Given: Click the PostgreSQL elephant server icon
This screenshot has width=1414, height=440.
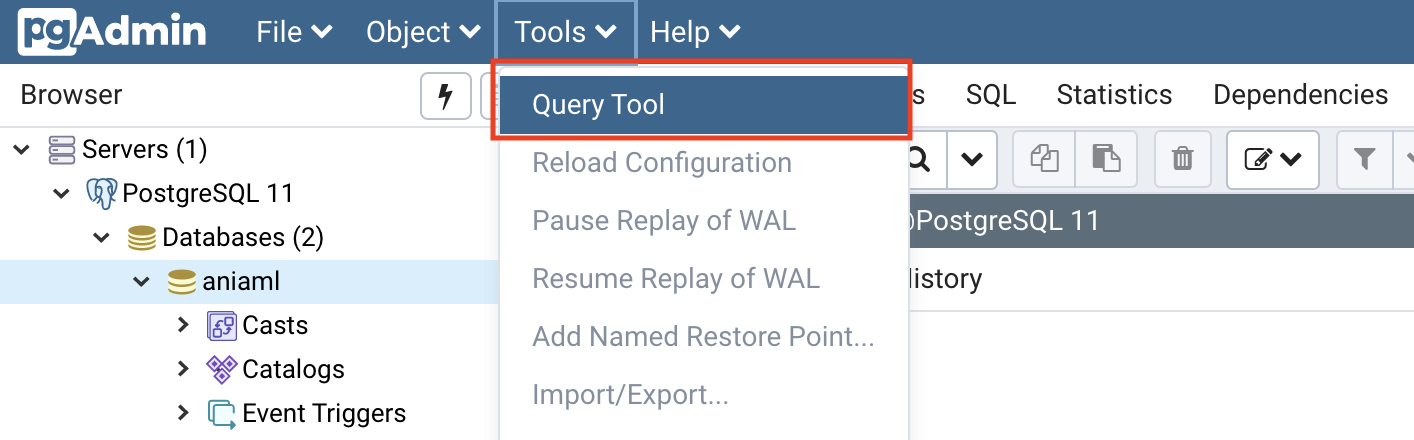Looking at the screenshot, I should point(102,193).
